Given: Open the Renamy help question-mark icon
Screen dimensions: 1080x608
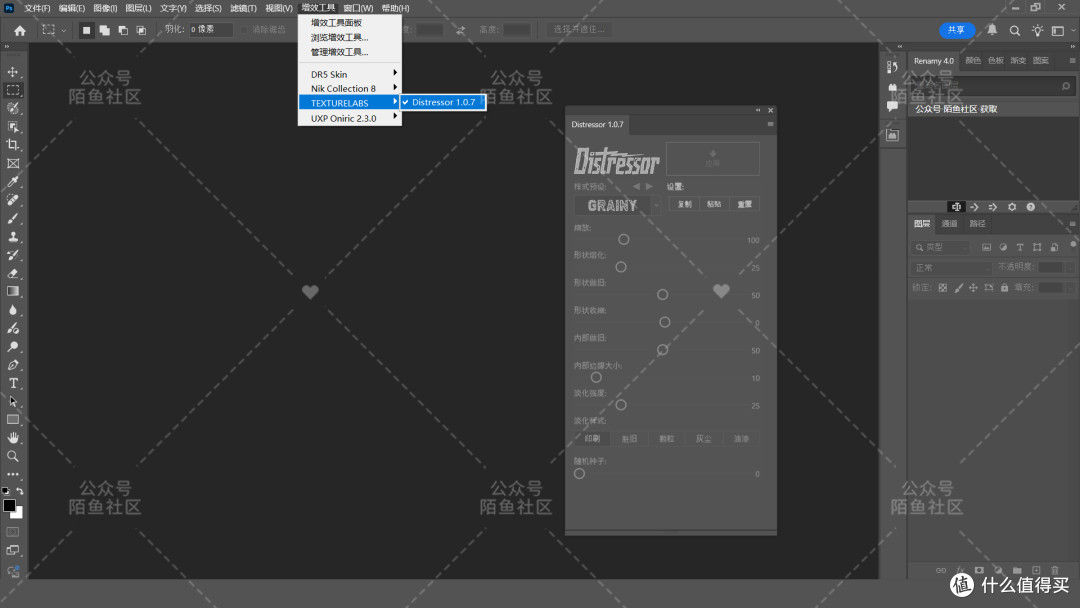Looking at the screenshot, I should click(x=1030, y=207).
